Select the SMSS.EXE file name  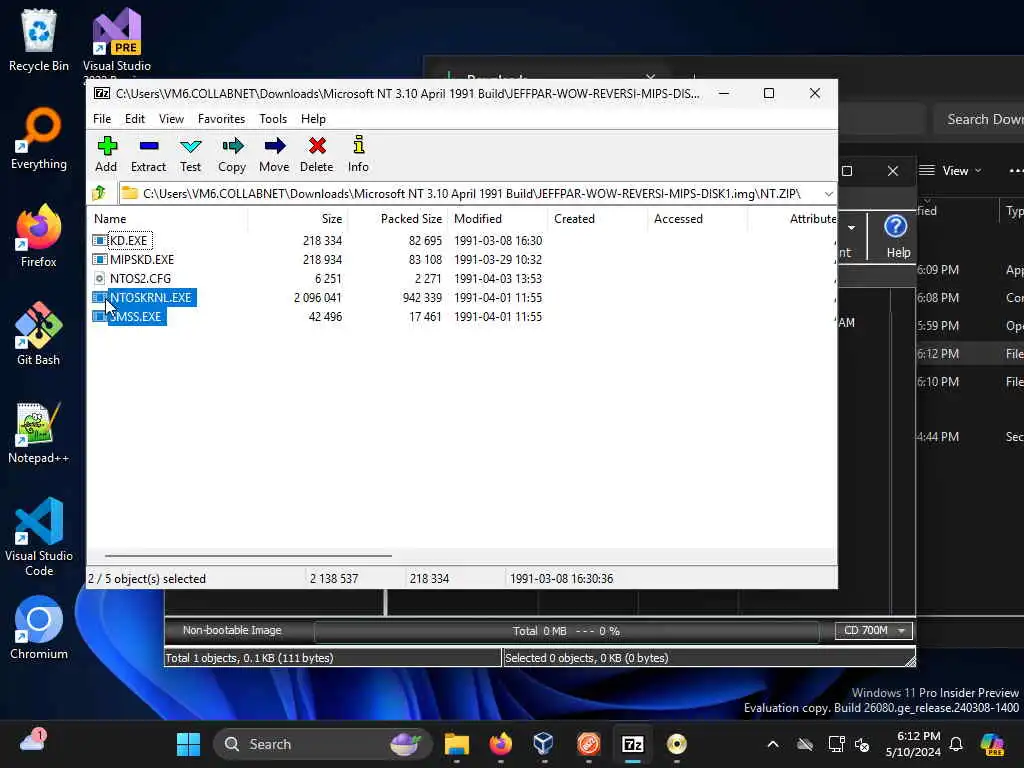pos(136,317)
